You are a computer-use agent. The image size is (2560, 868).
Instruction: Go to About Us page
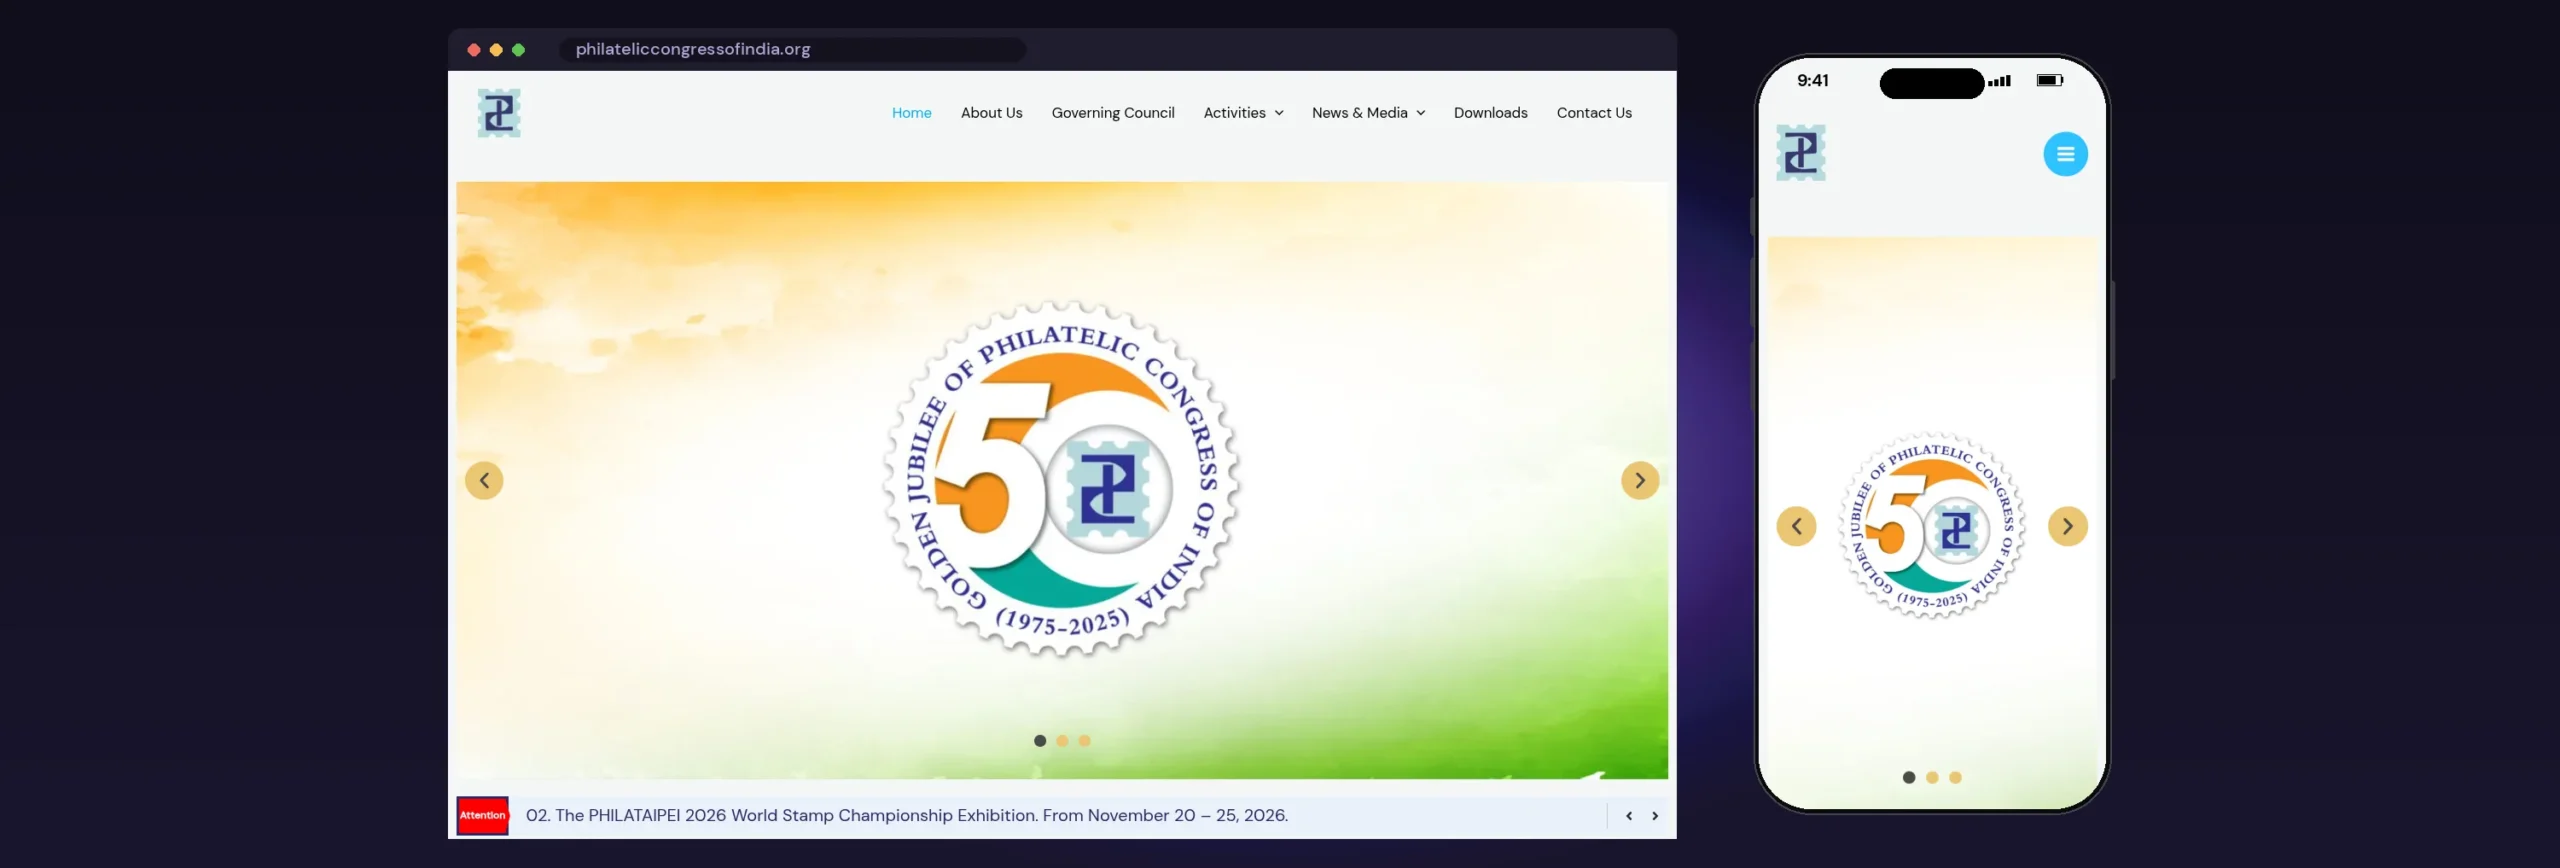[x=991, y=113]
